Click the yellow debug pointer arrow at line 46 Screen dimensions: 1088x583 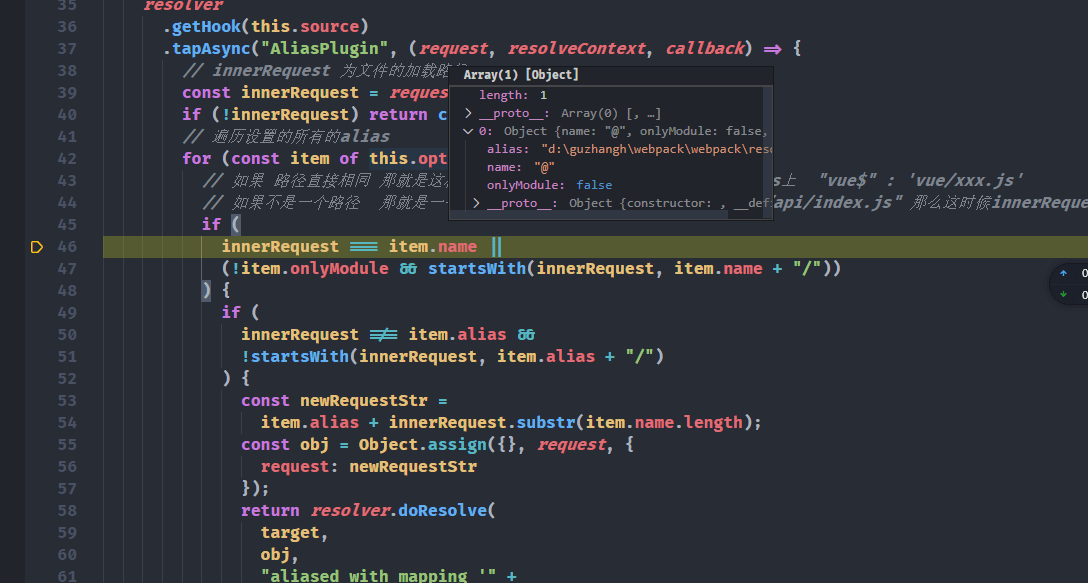tap(37, 247)
